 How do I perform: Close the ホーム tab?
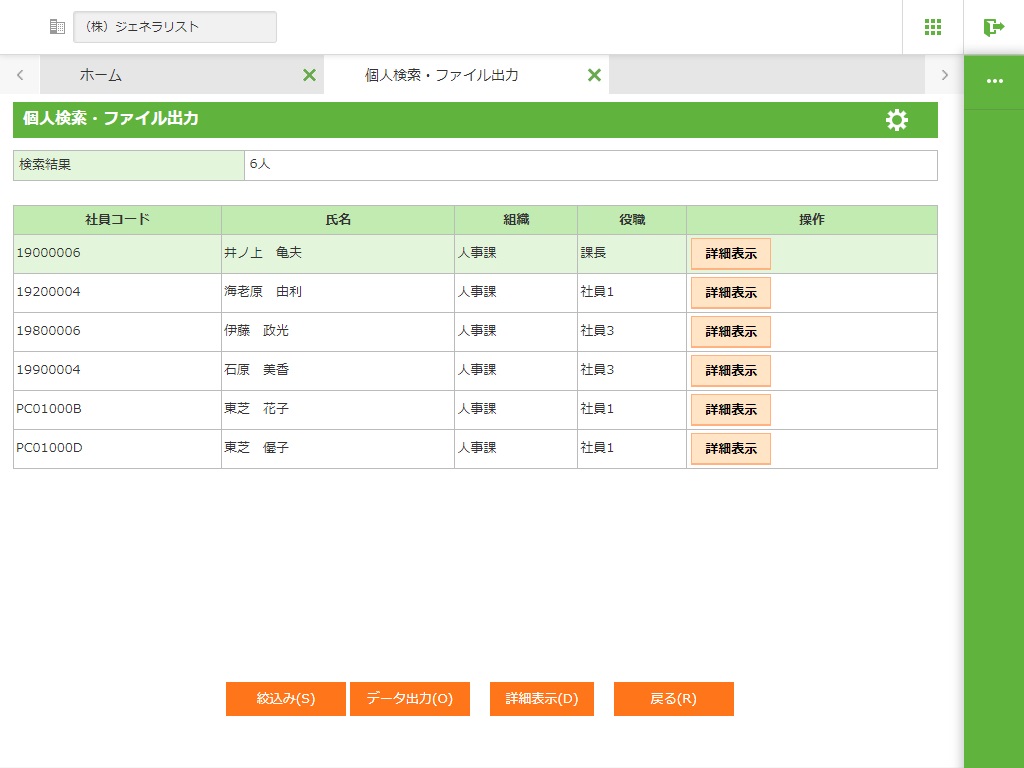[309, 75]
